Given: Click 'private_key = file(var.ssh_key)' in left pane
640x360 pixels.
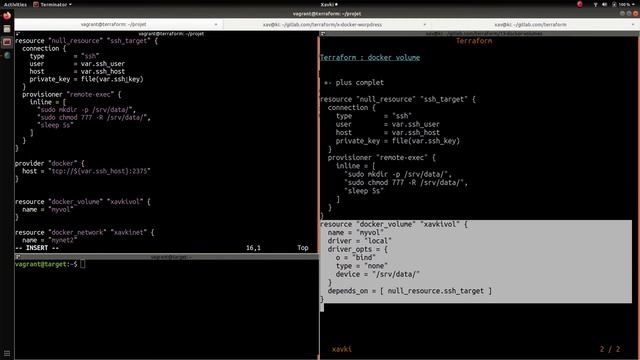Looking at the screenshot, I should (x=86, y=79).
